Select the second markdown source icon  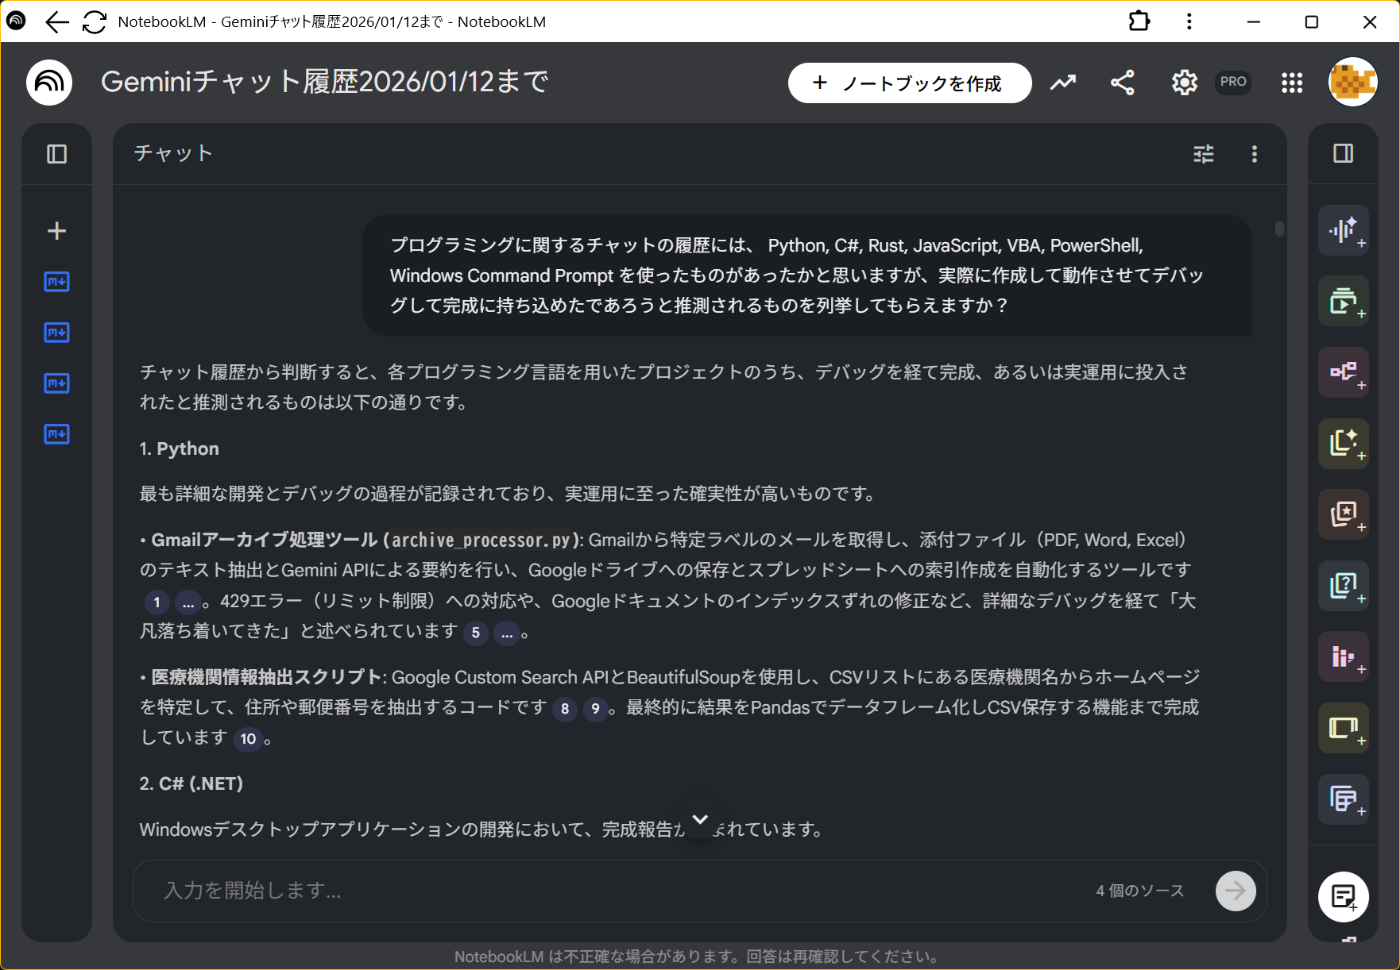click(x=57, y=332)
